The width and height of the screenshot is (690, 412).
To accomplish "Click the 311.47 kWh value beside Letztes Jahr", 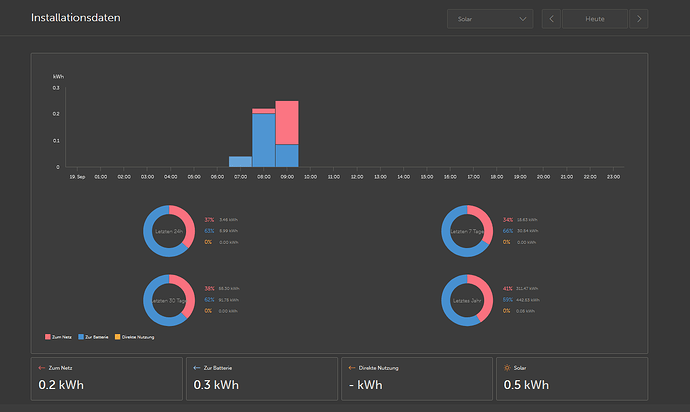I will pos(527,289).
